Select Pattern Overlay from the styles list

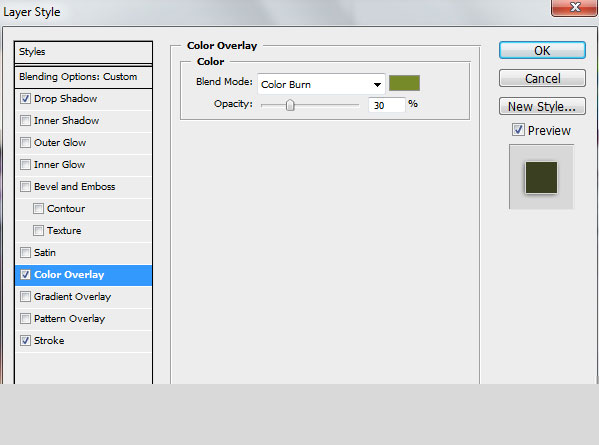coord(83,319)
